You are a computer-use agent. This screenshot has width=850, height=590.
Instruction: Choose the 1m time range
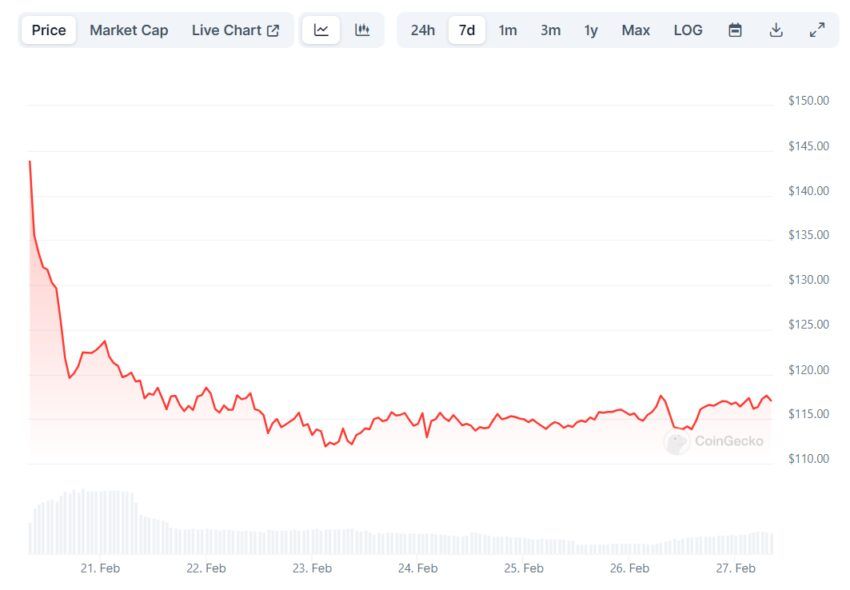click(508, 30)
